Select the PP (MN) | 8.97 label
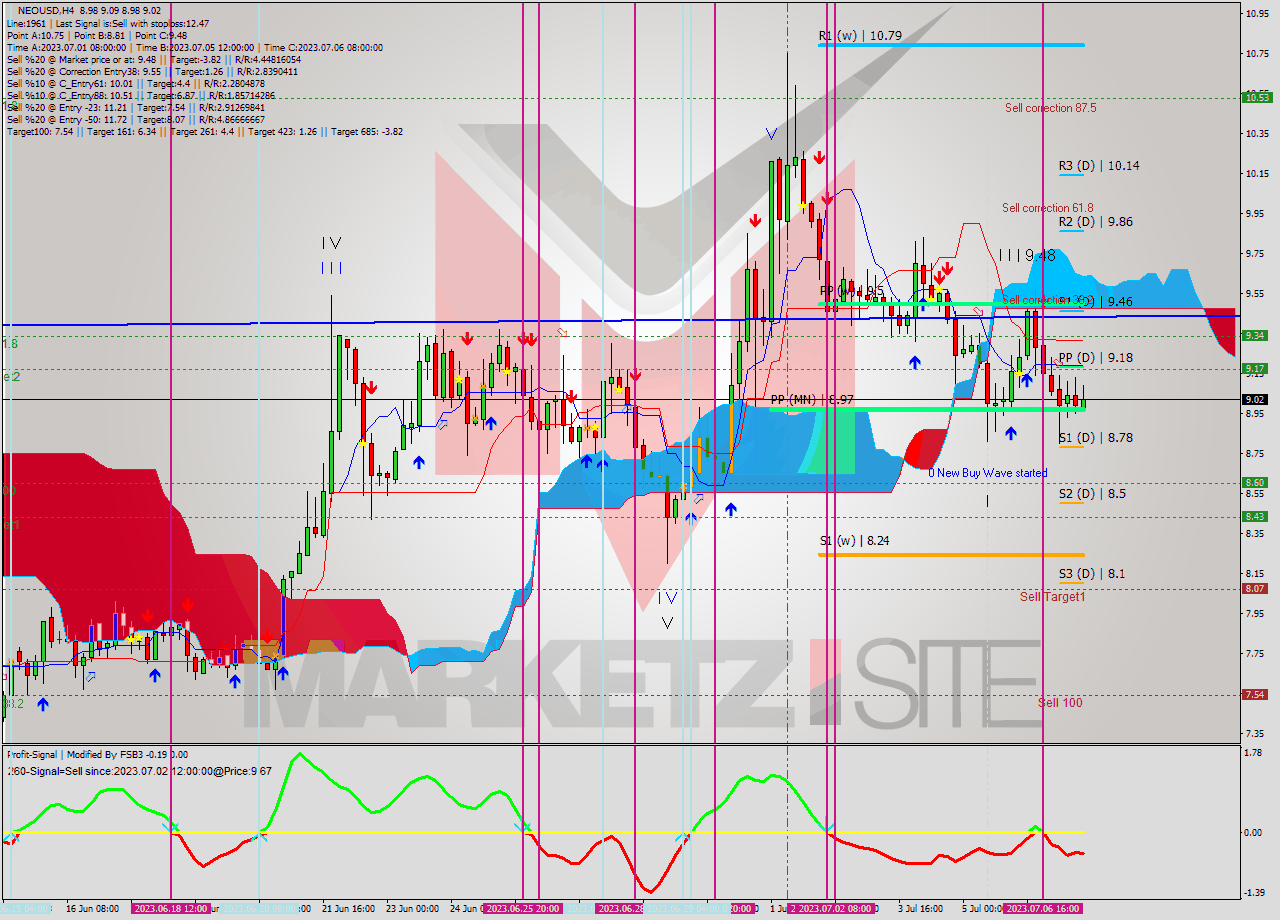This screenshot has width=1280, height=920. tap(812, 400)
